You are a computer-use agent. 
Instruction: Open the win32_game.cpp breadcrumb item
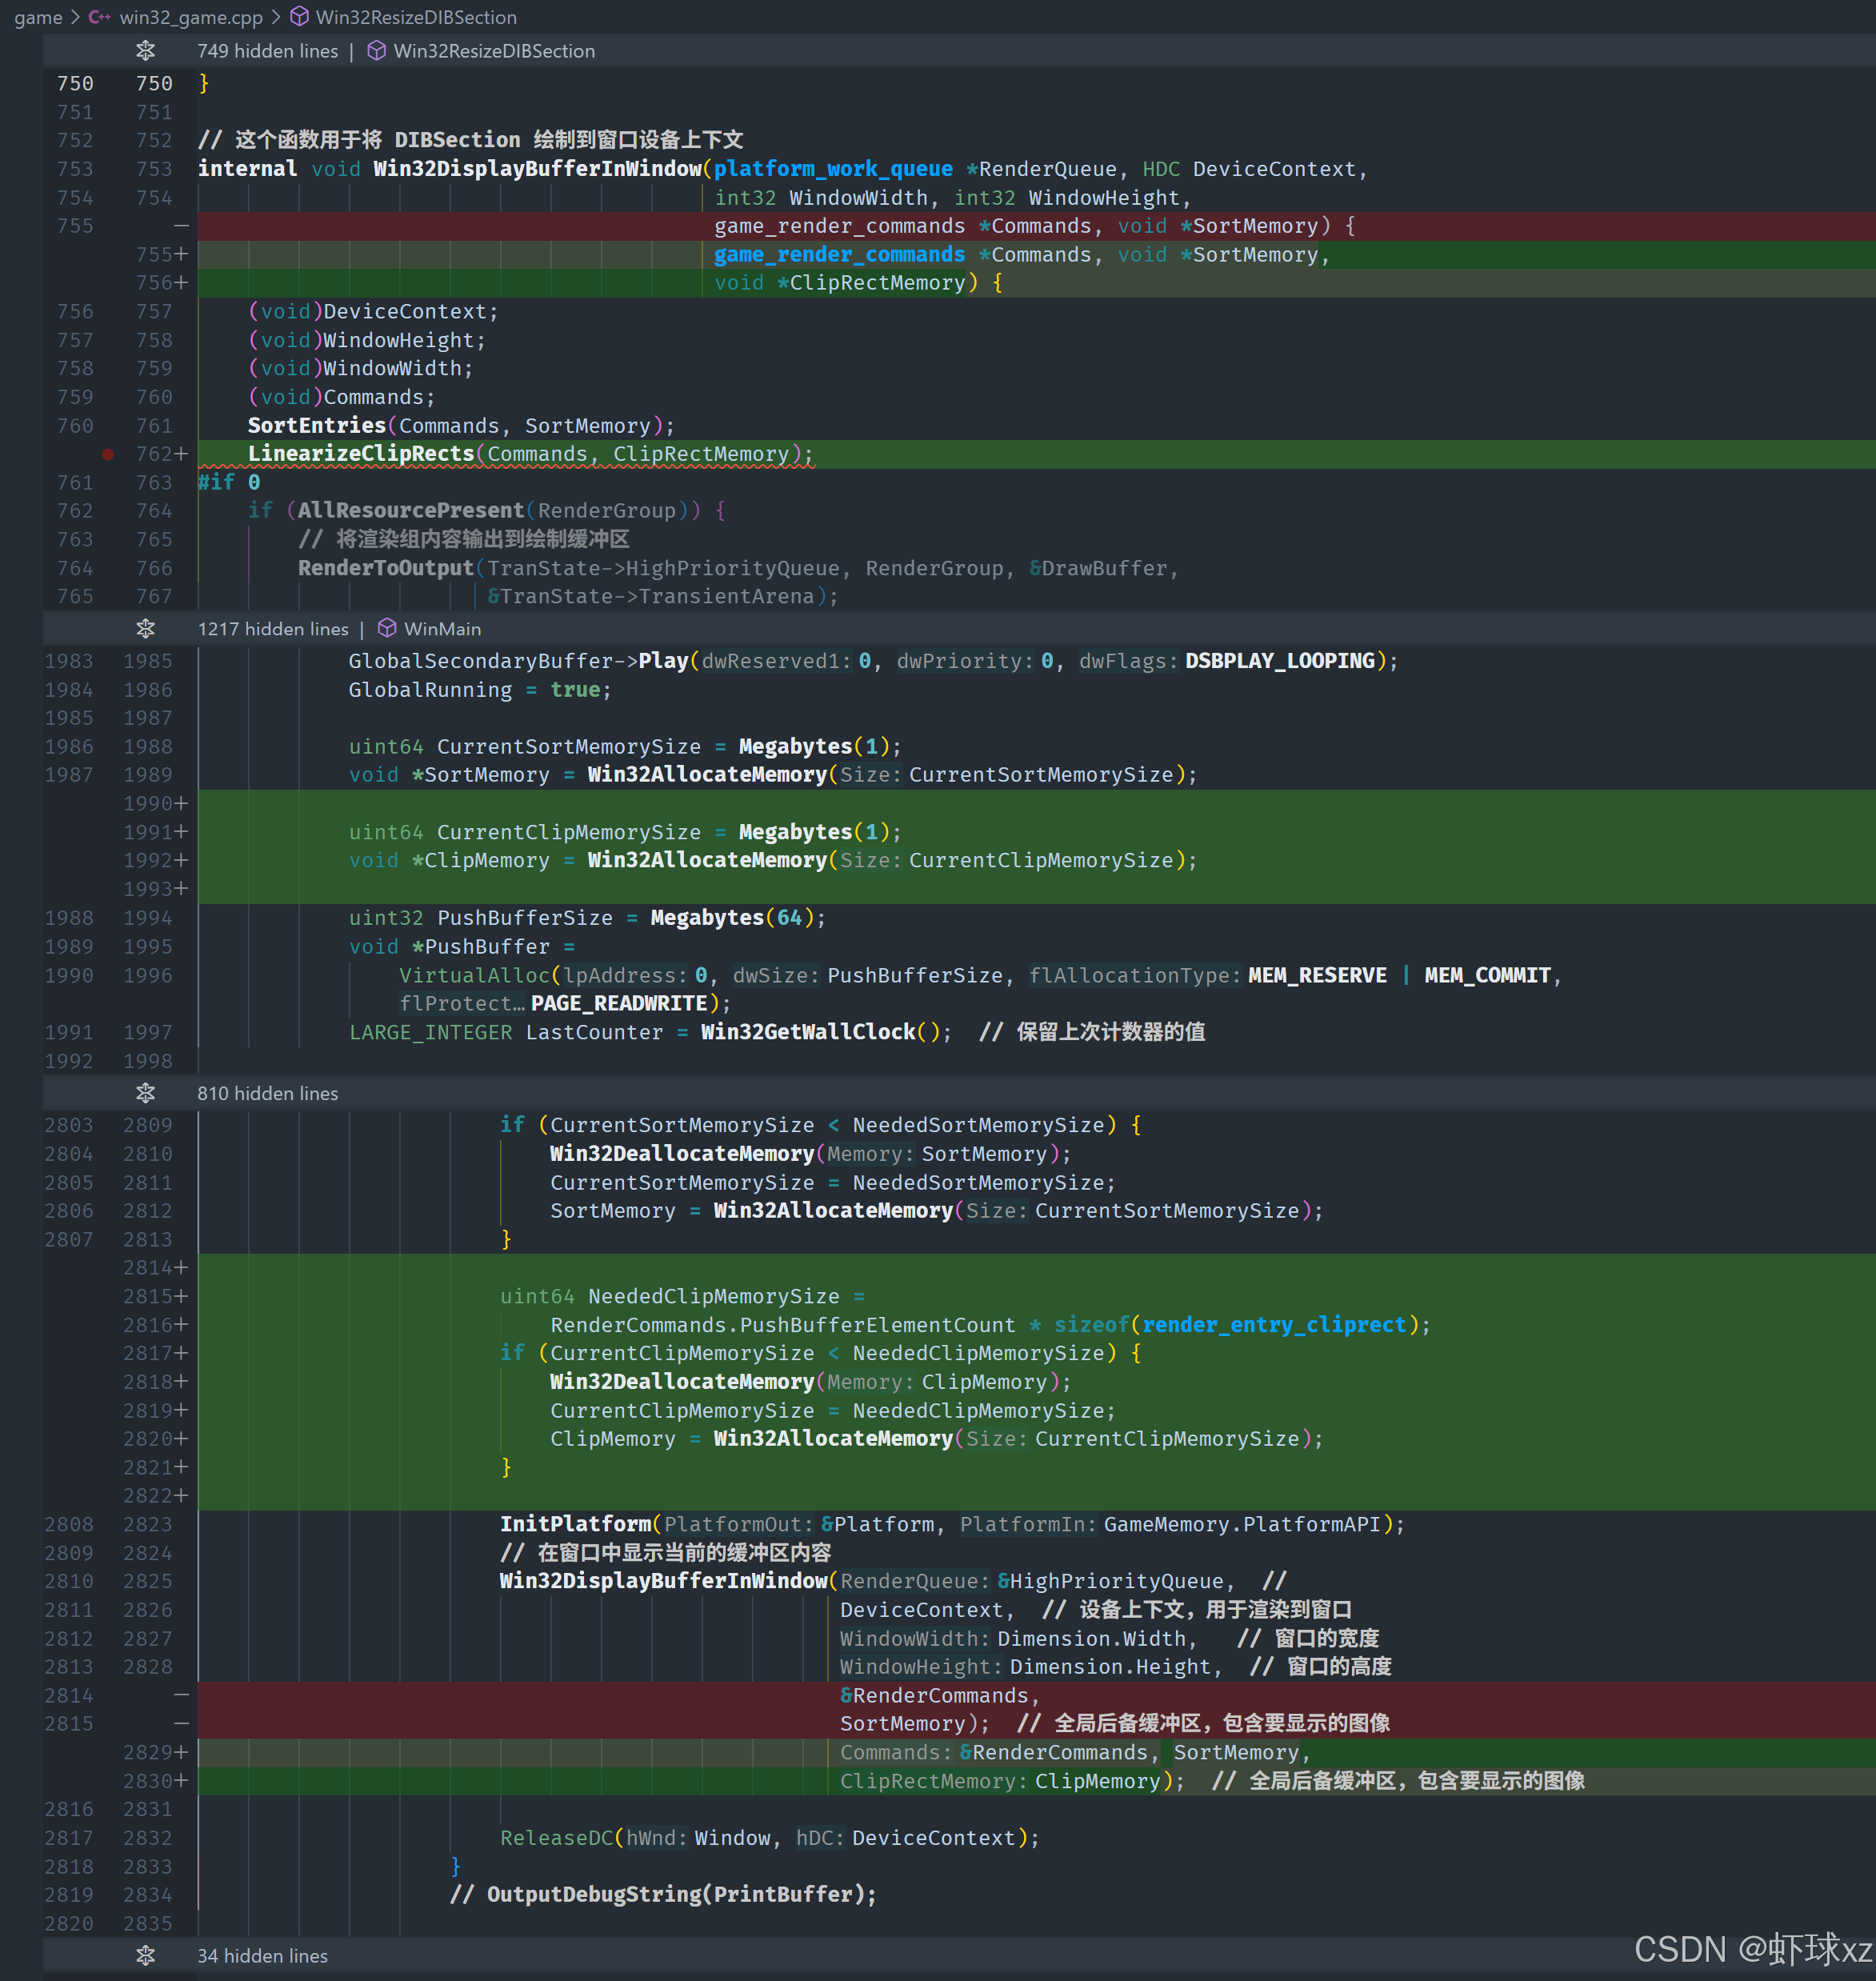coord(190,17)
